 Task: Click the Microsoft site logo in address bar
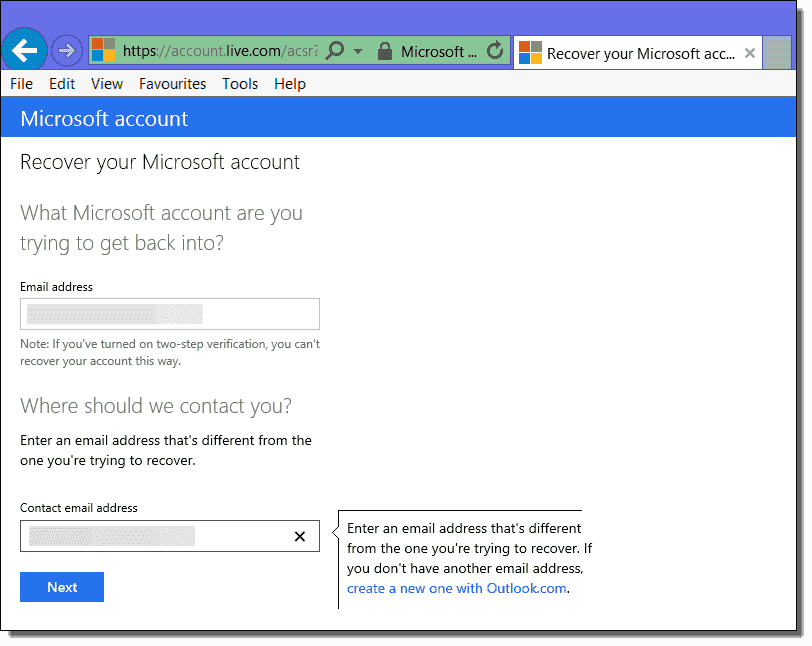(104, 50)
